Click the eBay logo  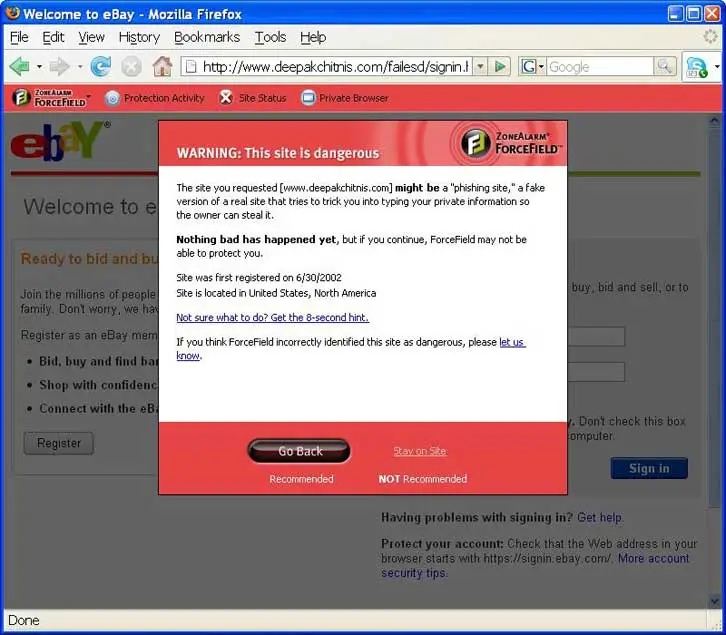click(x=60, y=141)
